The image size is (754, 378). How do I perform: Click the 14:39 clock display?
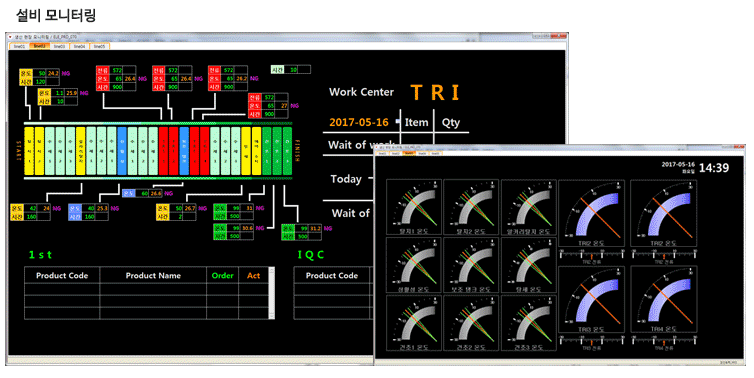tap(714, 168)
